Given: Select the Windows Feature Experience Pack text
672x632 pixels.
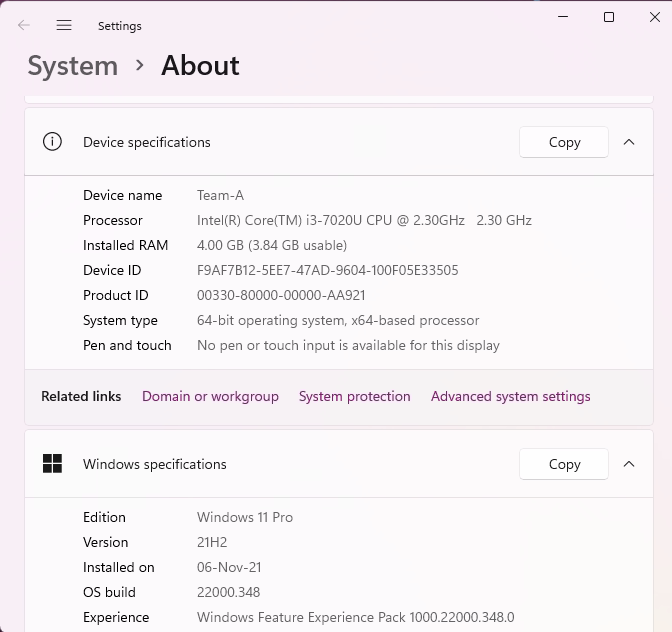Looking at the screenshot, I should 355,617.
